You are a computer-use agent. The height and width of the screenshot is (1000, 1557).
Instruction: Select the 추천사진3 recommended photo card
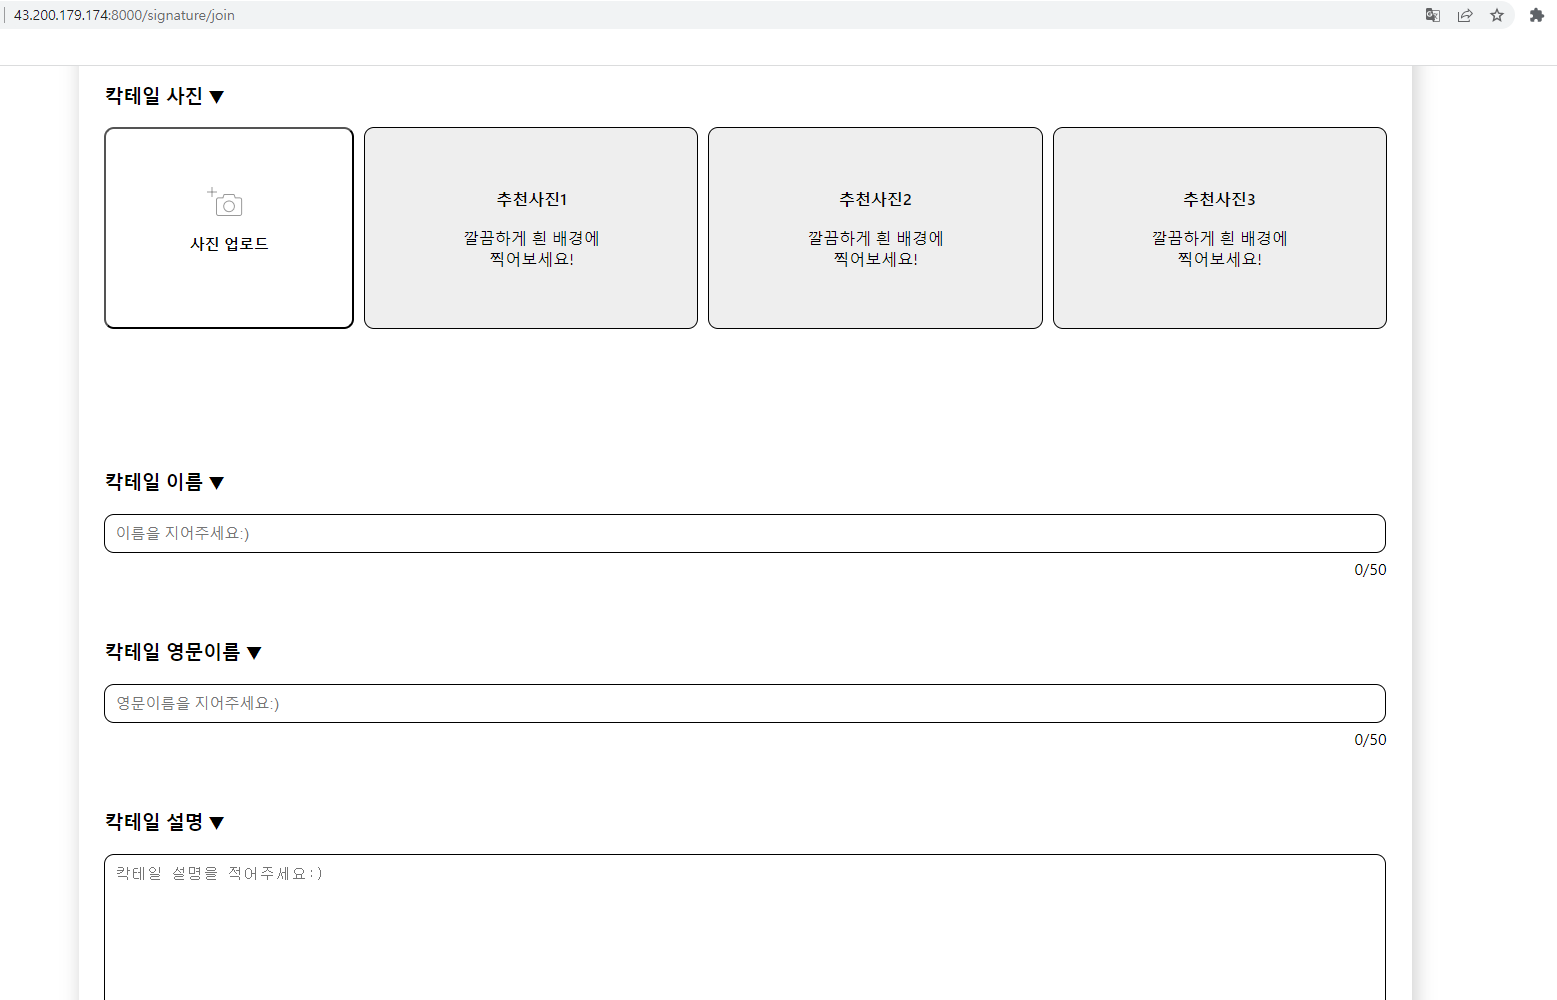tap(1219, 227)
